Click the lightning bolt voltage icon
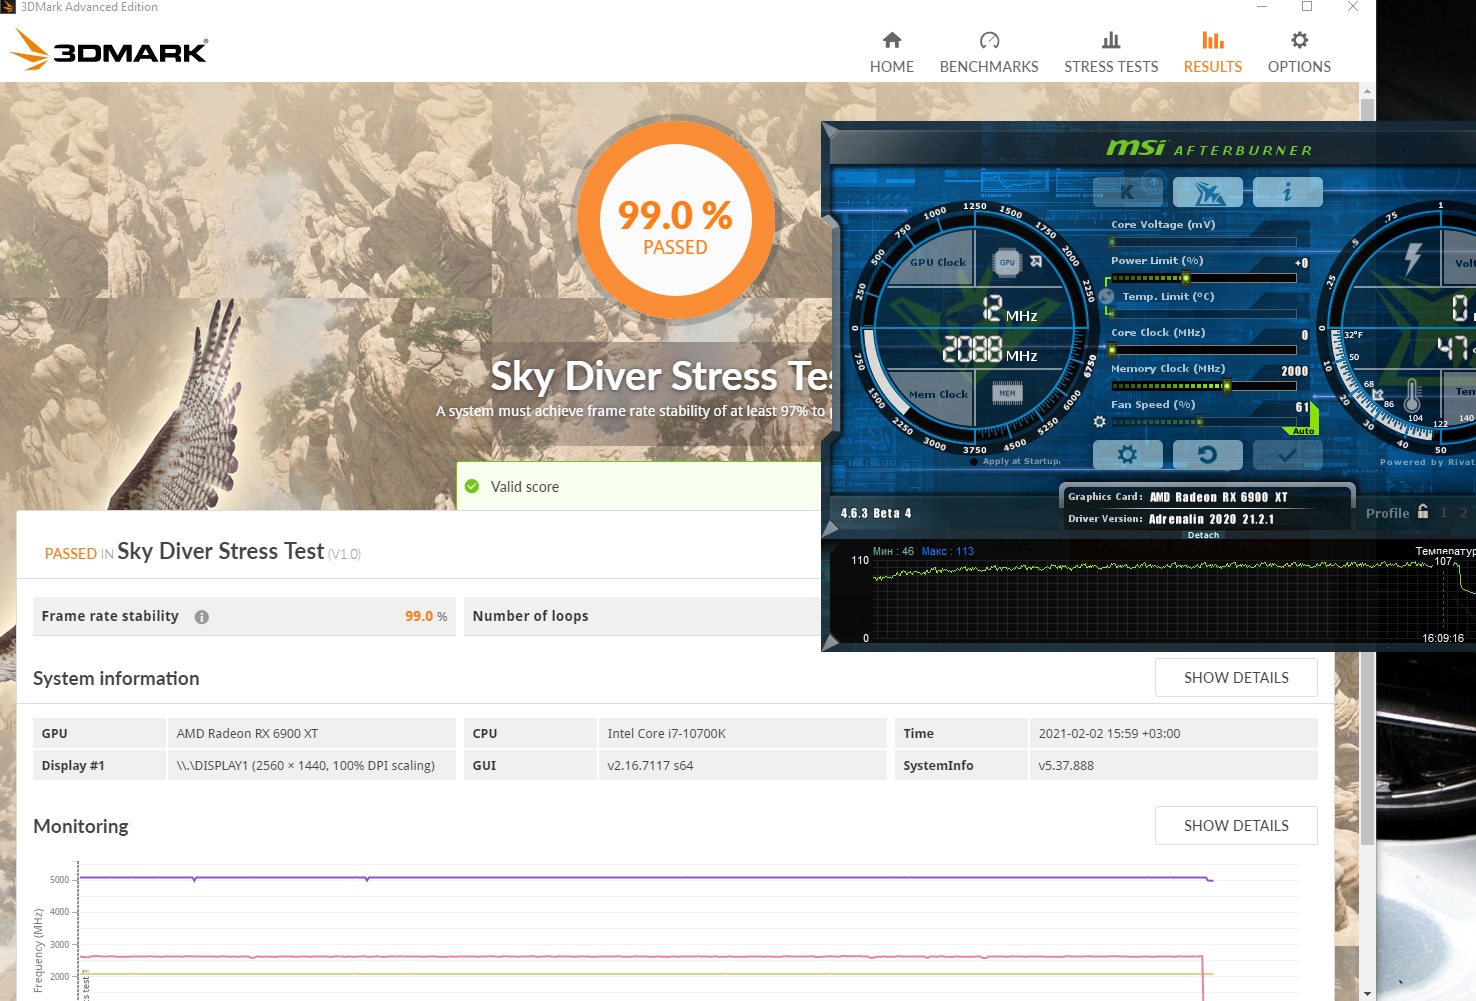 click(x=1412, y=258)
